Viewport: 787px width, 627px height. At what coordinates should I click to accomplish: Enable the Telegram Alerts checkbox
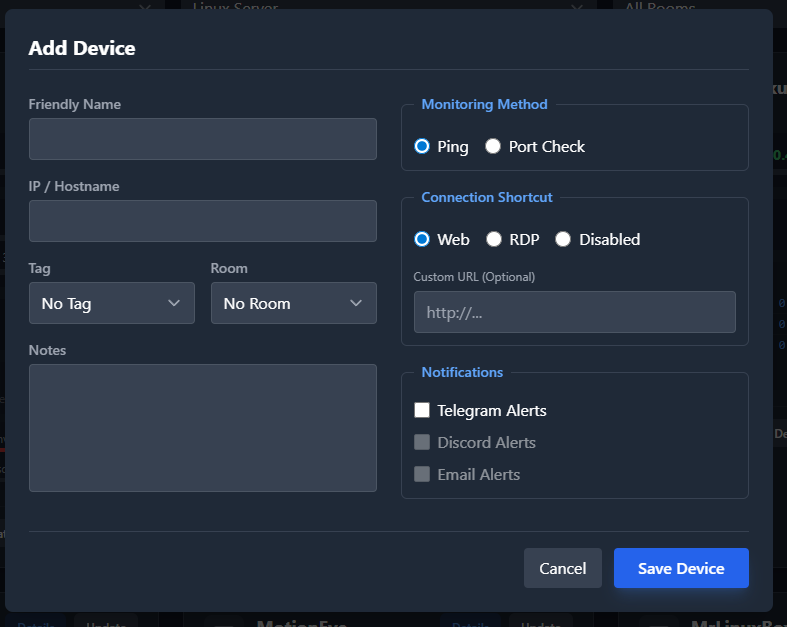coord(422,410)
